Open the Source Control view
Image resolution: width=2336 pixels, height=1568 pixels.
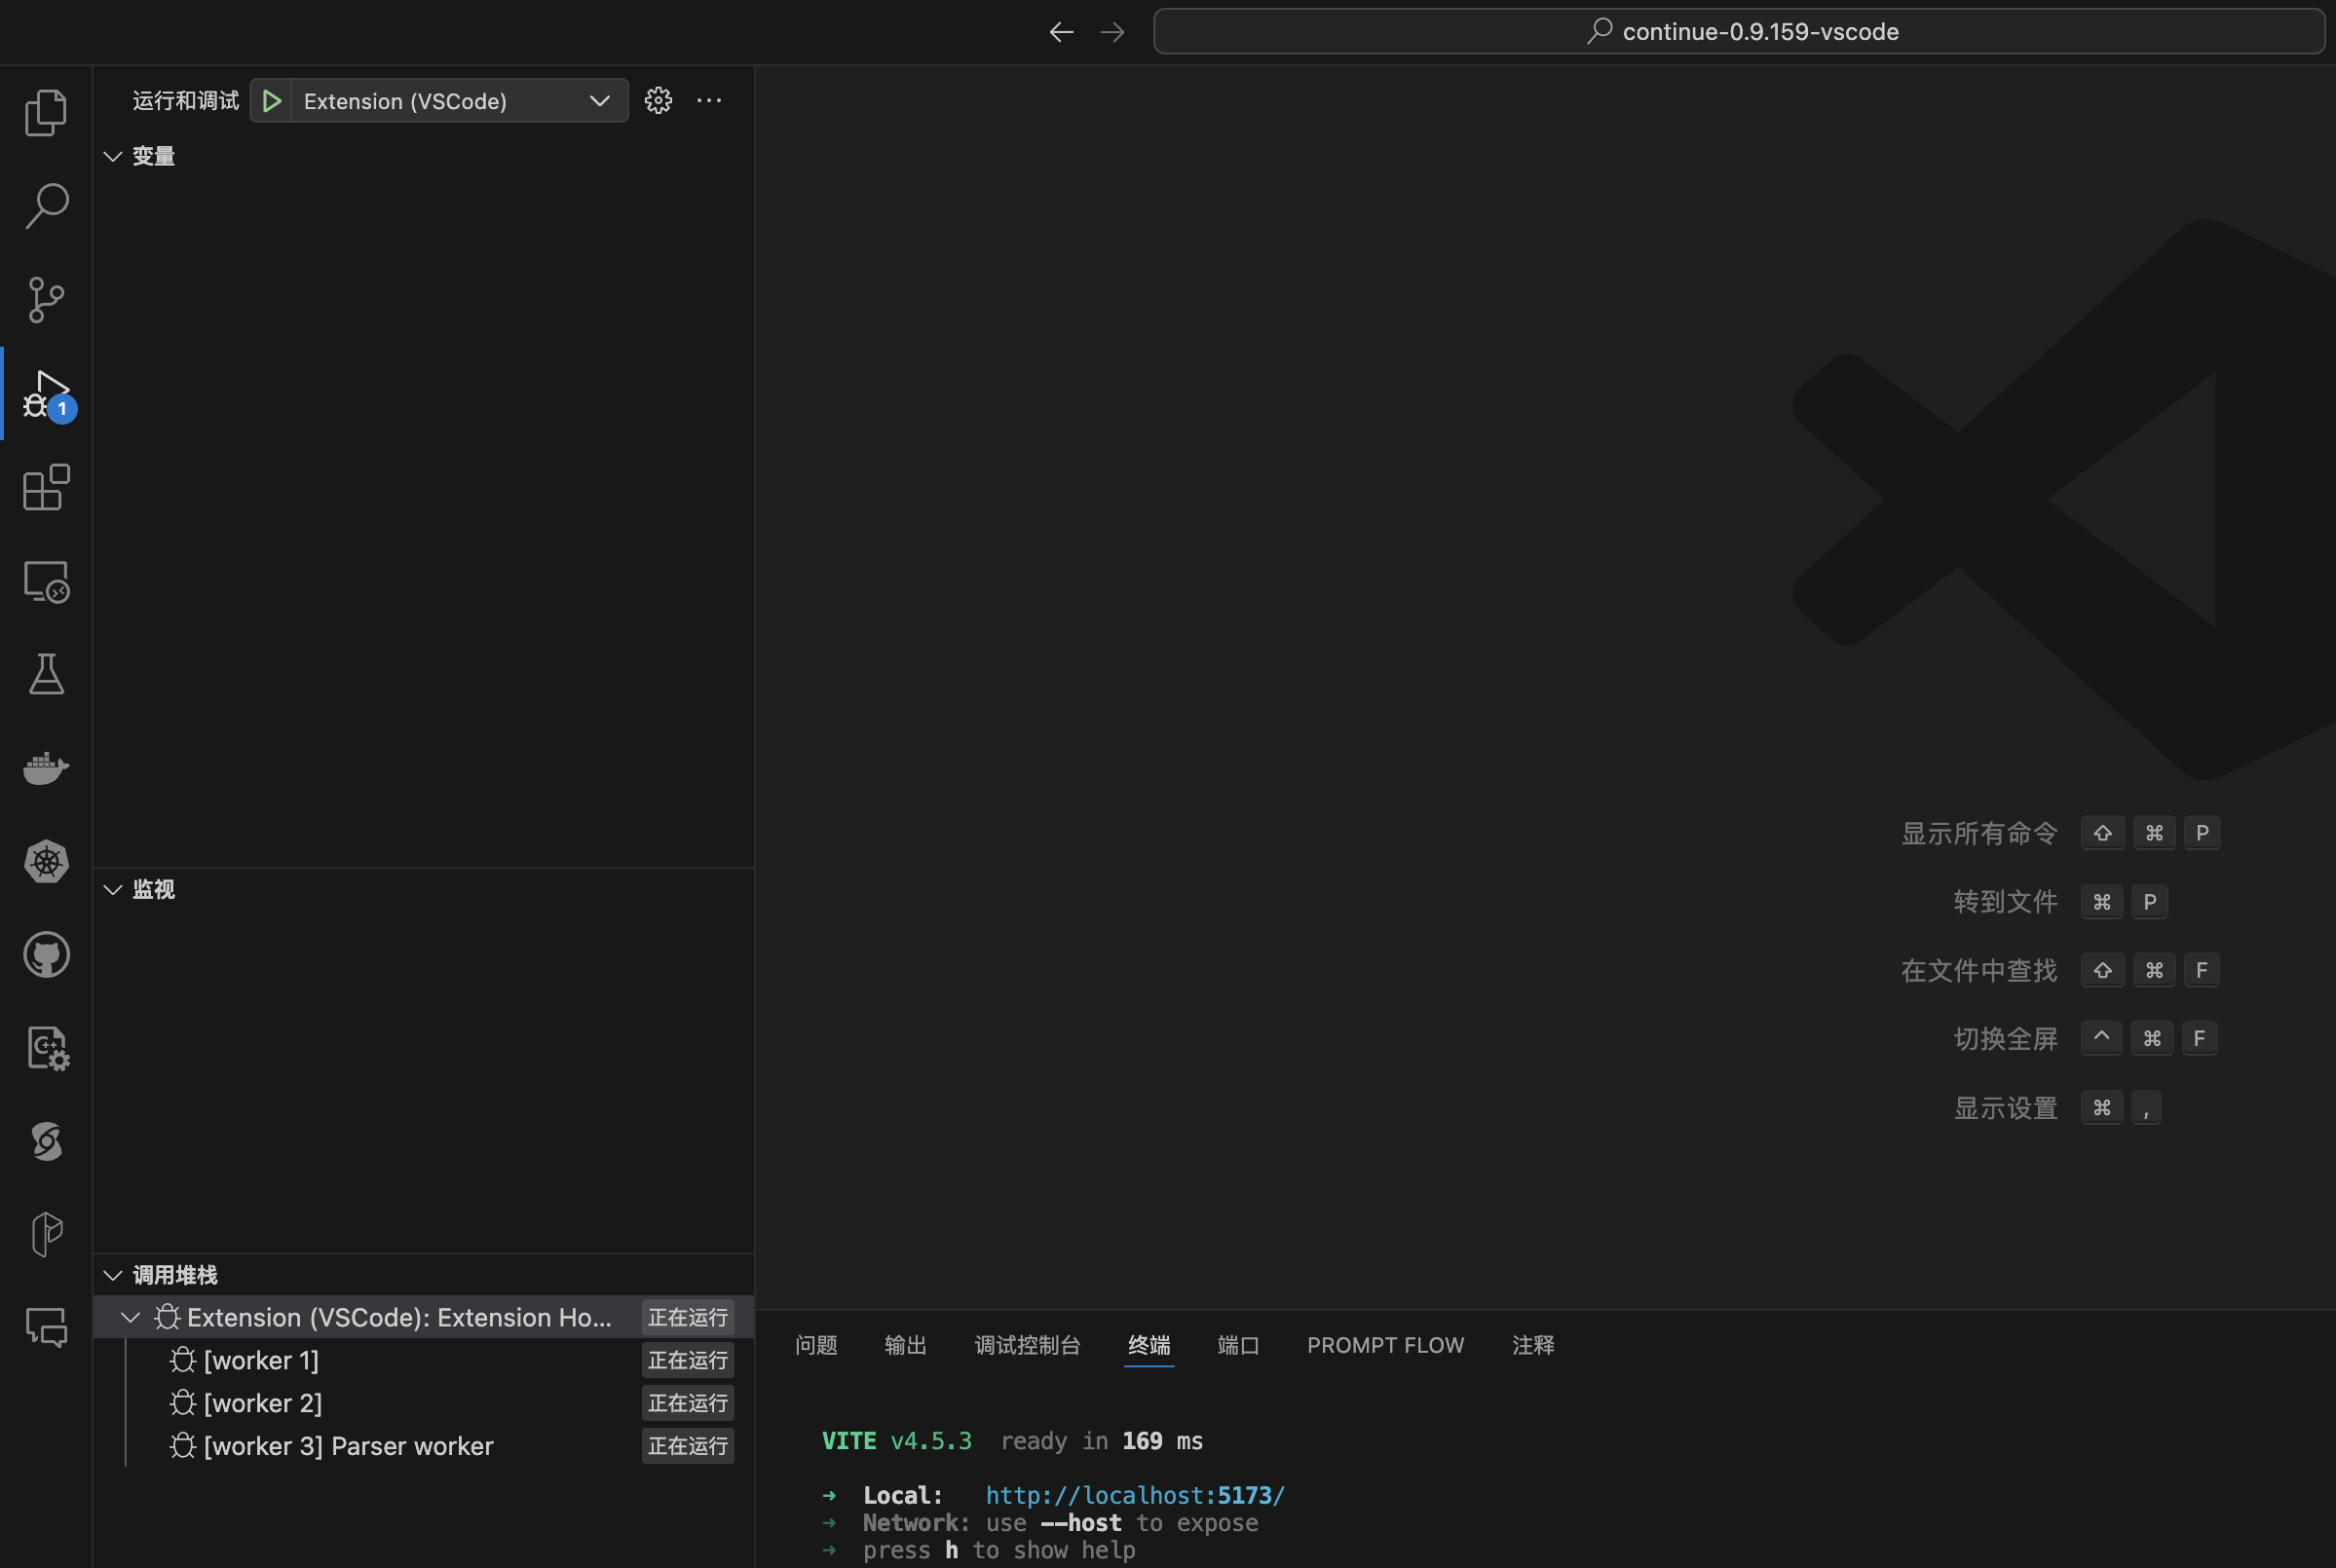tap(46, 299)
